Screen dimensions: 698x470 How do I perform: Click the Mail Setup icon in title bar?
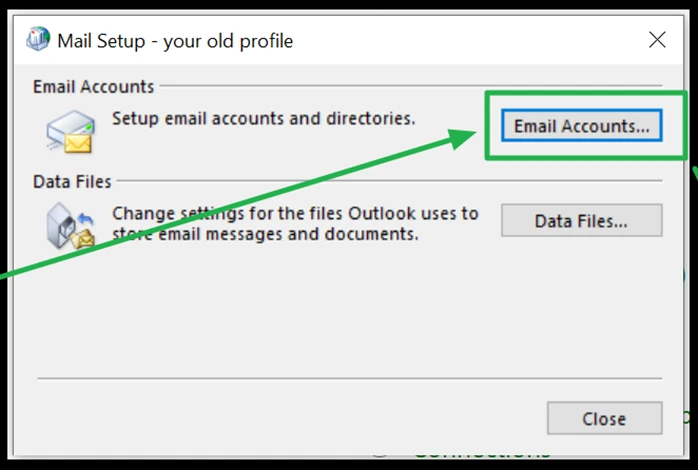[39, 40]
